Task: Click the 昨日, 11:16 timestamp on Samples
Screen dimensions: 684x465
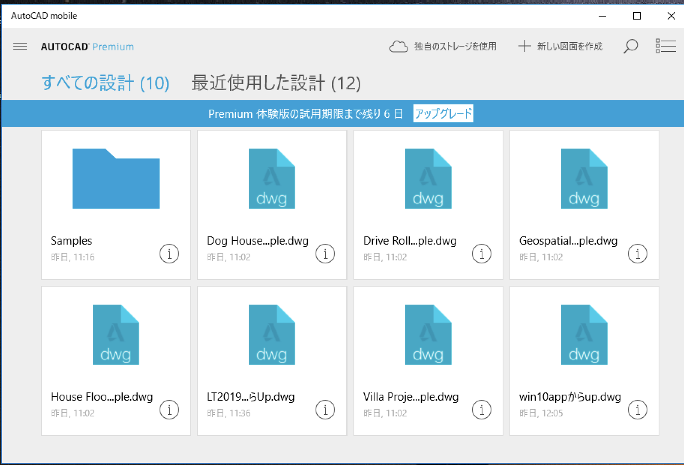Action: point(72,257)
